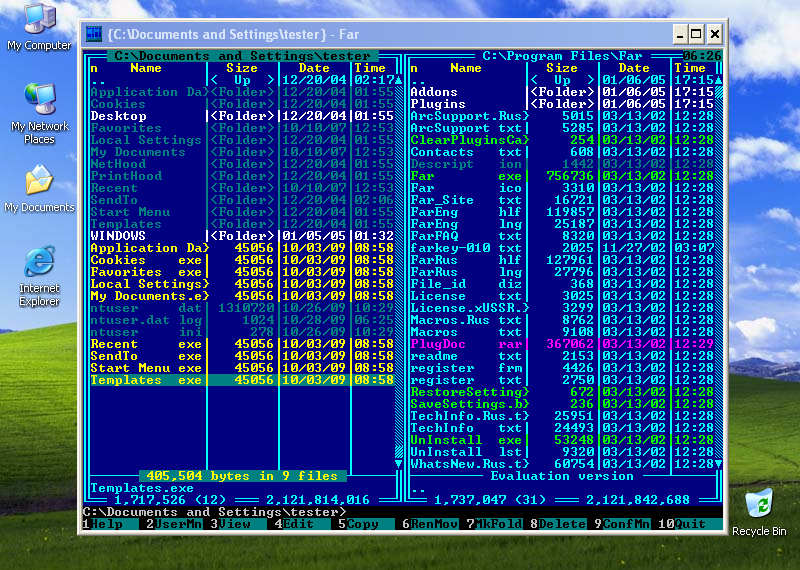Select the NetHood folder row
Image resolution: width=800 pixels, height=570 pixels.
[x=242, y=164]
